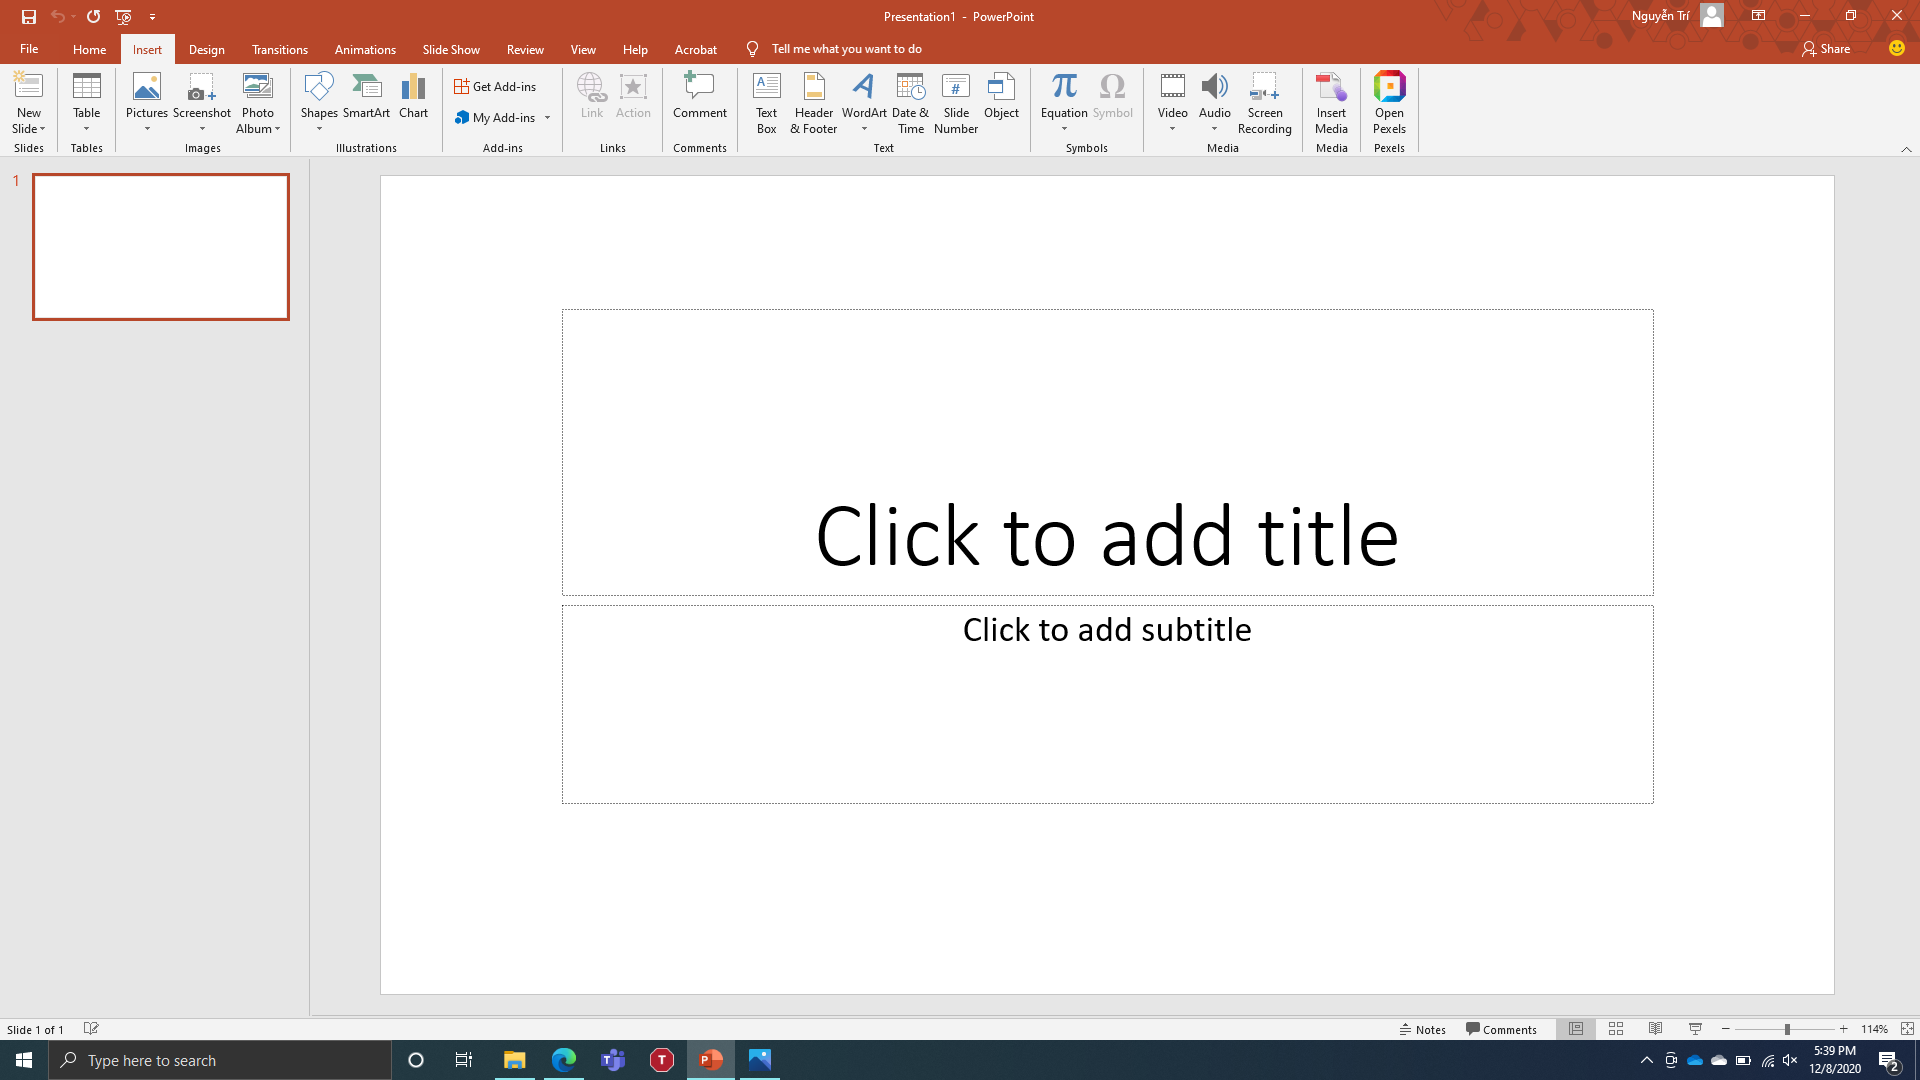The width and height of the screenshot is (1920, 1080).
Task: Collapse the ribbon with the chevron
Action: [x=1906, y=149]
